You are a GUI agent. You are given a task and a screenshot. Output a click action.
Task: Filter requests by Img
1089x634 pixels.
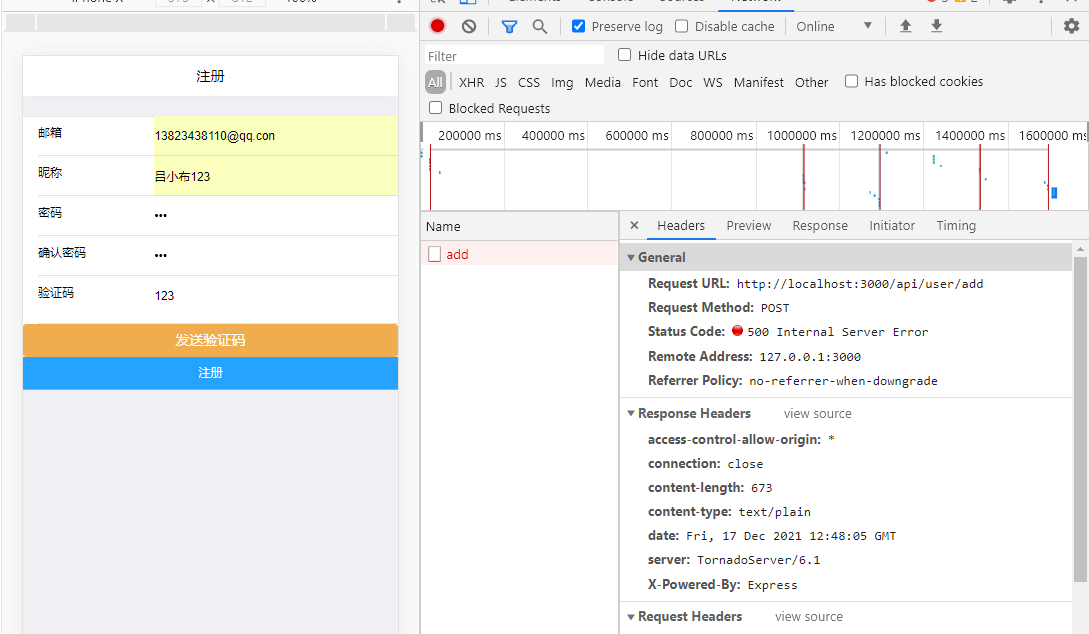coord(562,83)
